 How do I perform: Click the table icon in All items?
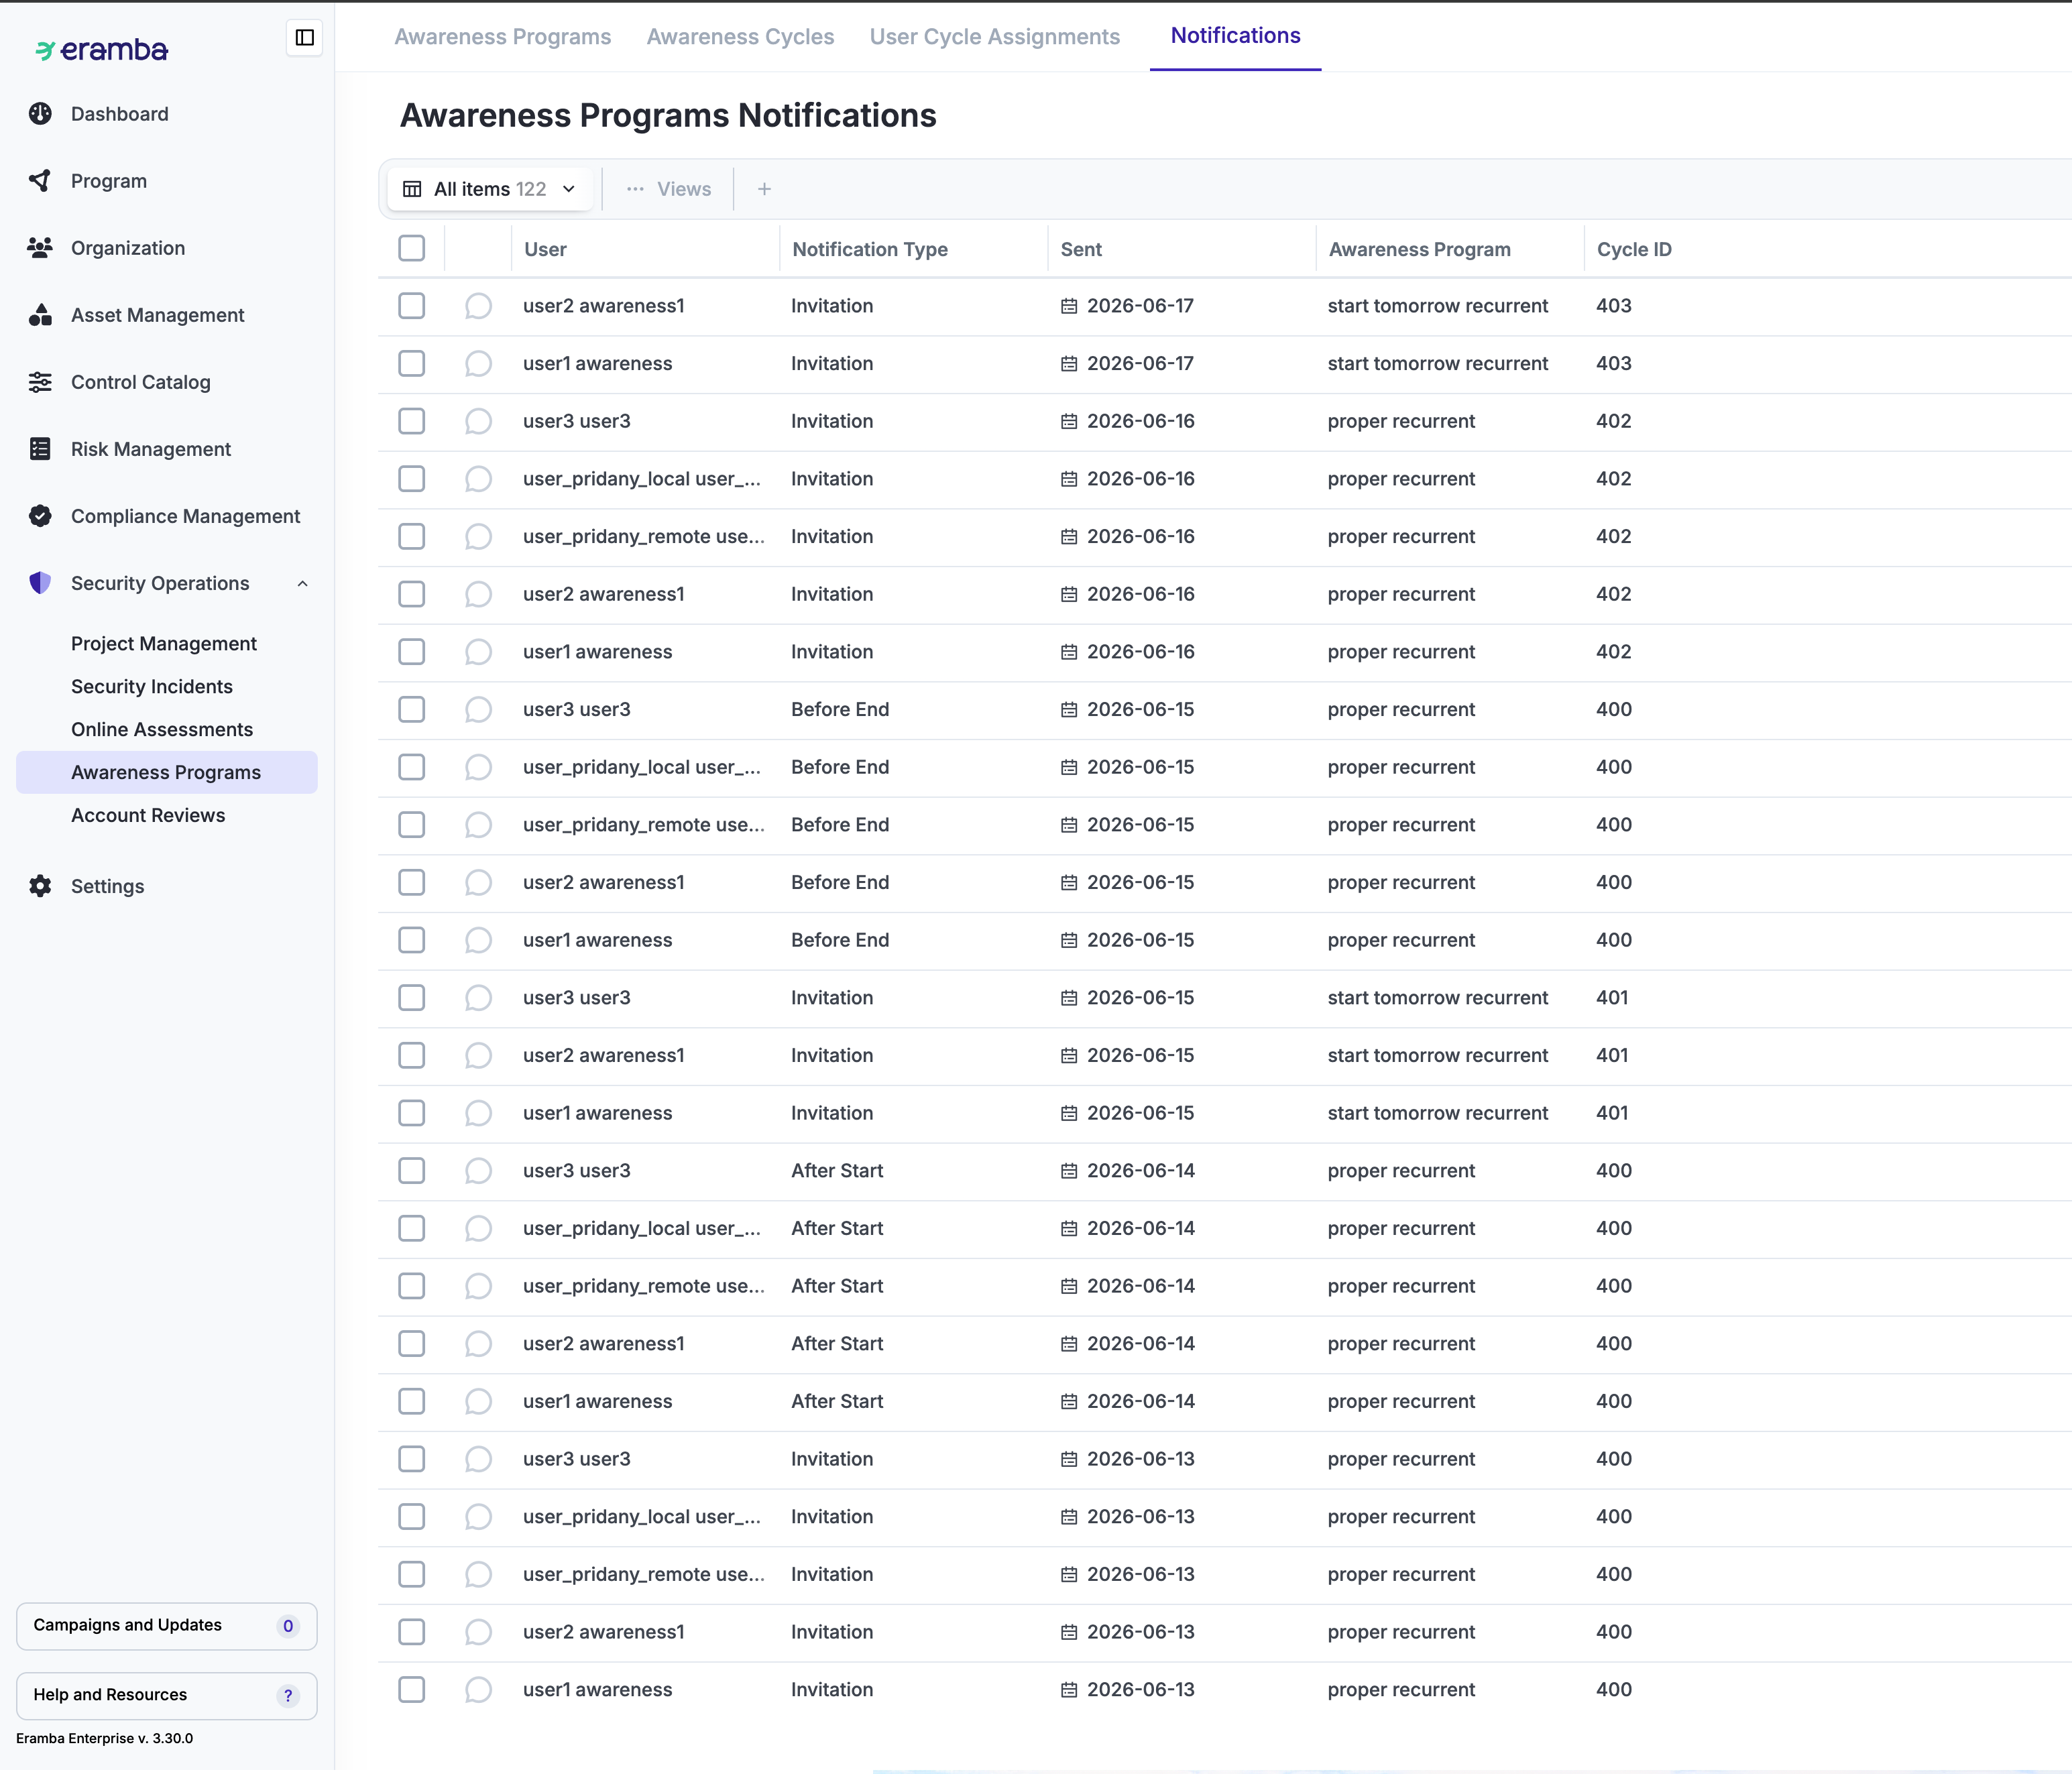pos(412,189)
